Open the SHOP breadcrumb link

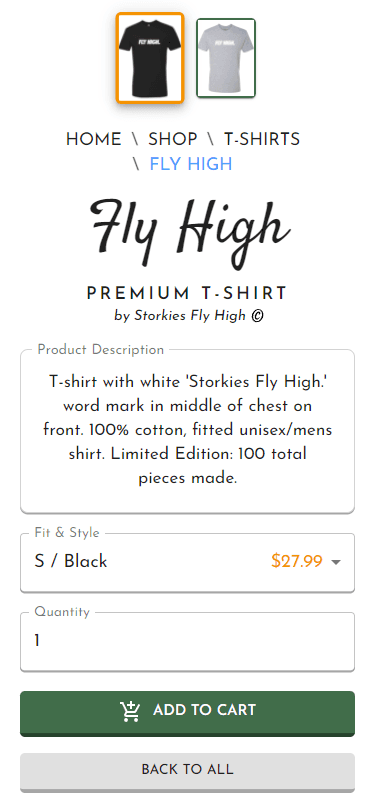[173, 139]
